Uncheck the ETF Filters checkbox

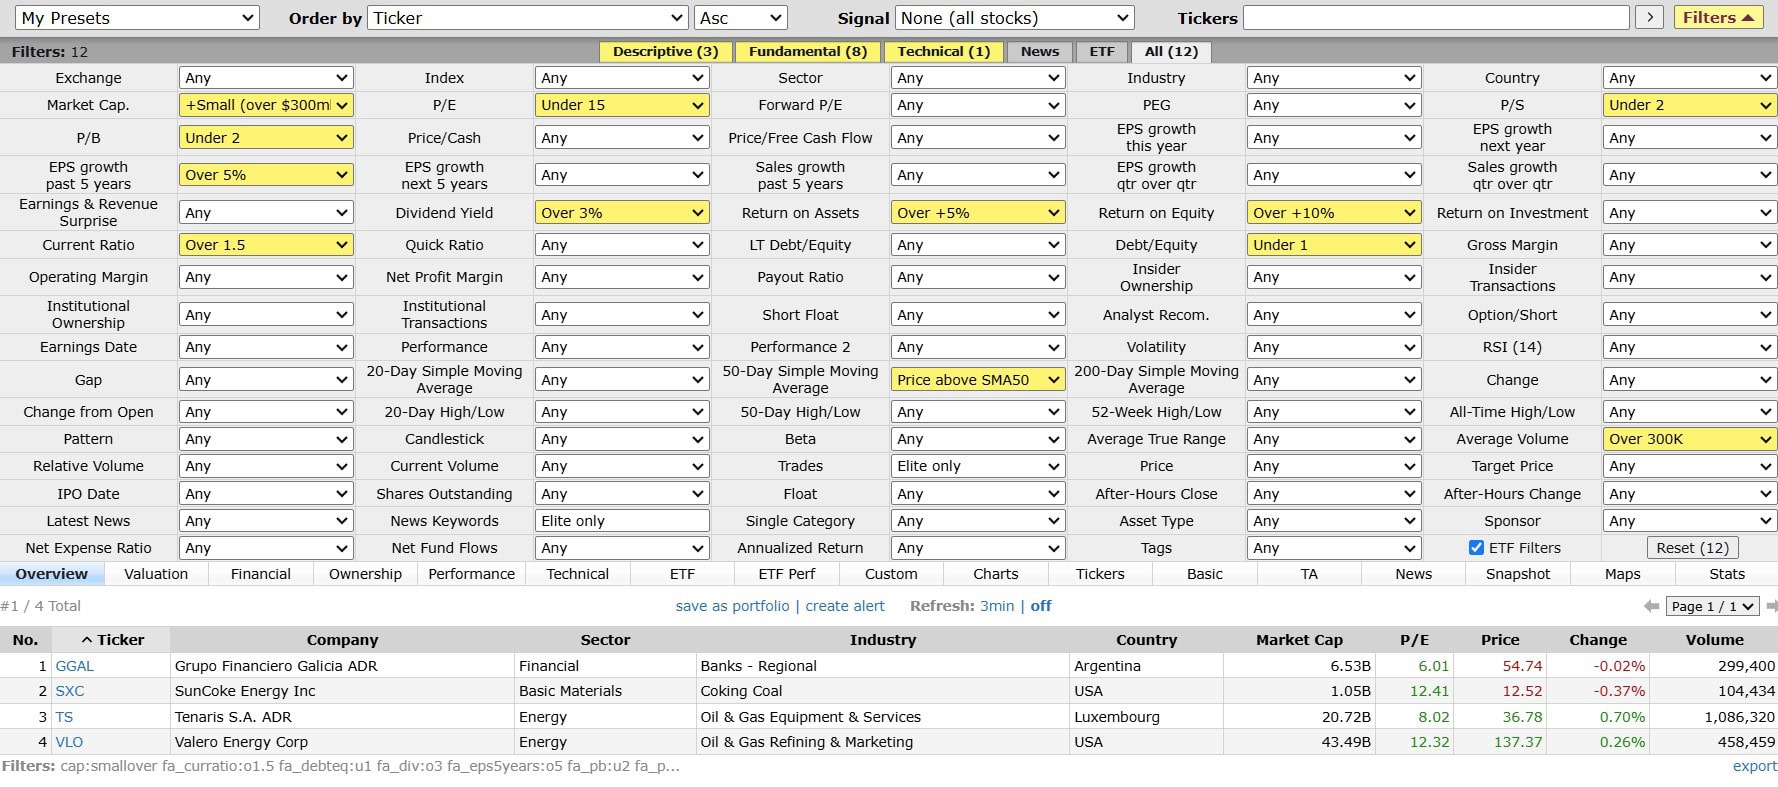coord(1476,548)
